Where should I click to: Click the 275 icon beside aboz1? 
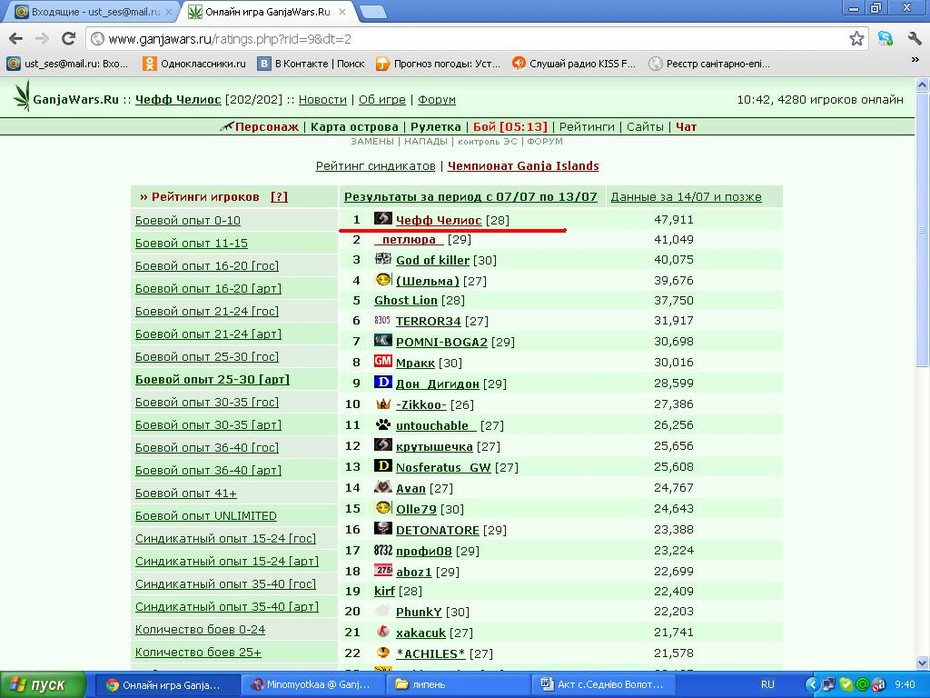coord(383,570)
